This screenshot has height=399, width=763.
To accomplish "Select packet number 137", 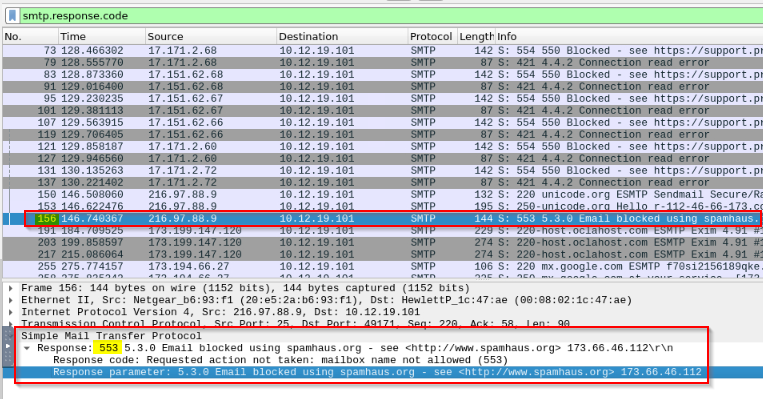I will (382, 182).
